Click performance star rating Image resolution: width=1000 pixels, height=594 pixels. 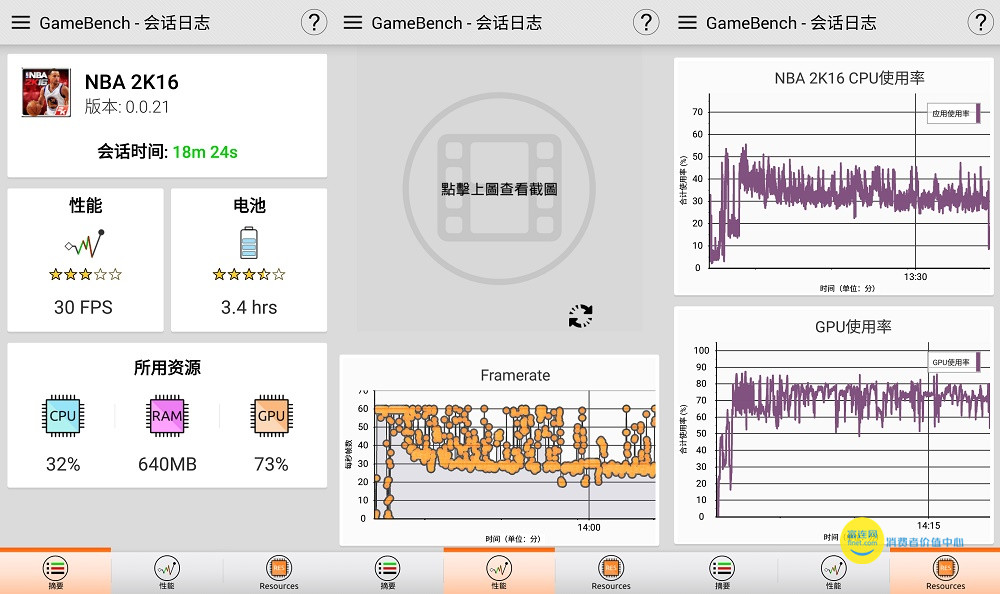click(85, 274)
